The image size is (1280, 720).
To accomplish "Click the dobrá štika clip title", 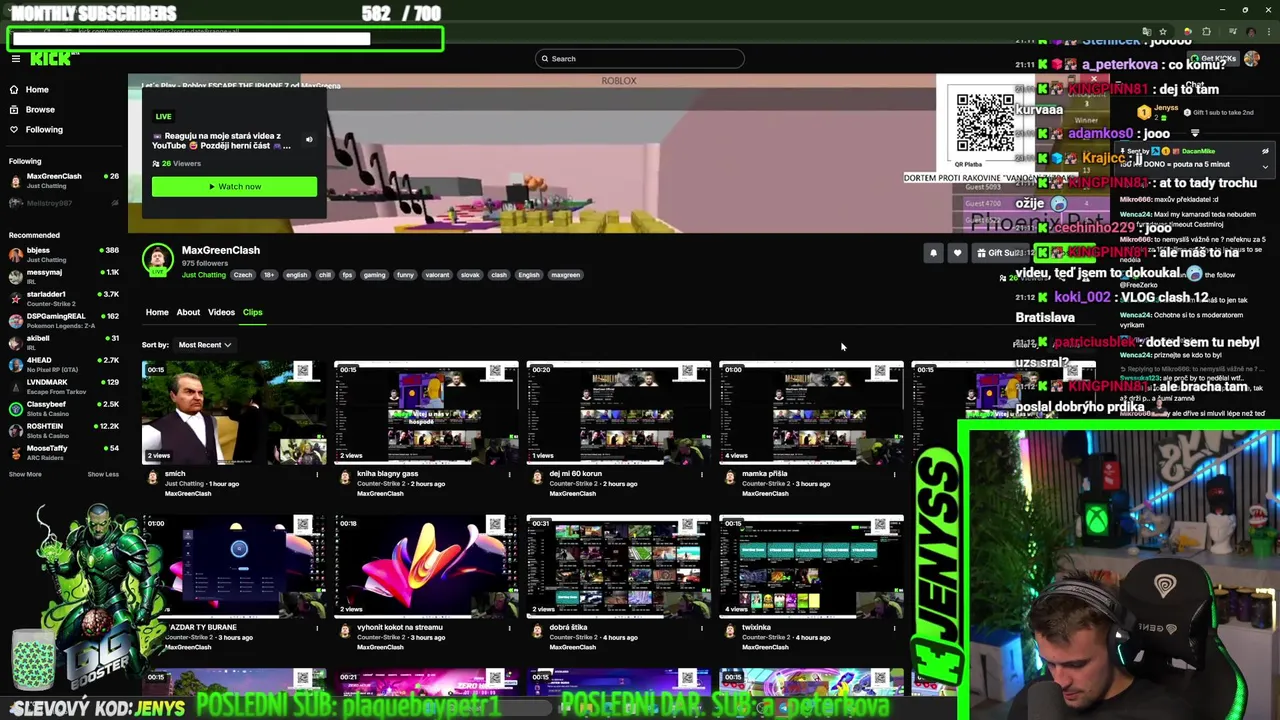I will (568, 628).
